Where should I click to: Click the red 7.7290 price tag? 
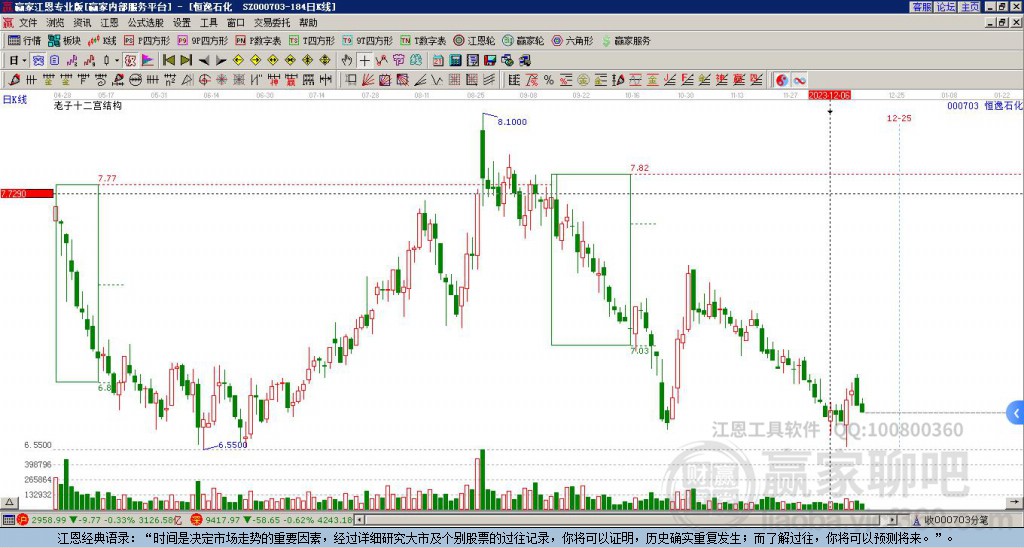[x=27, y=194]
